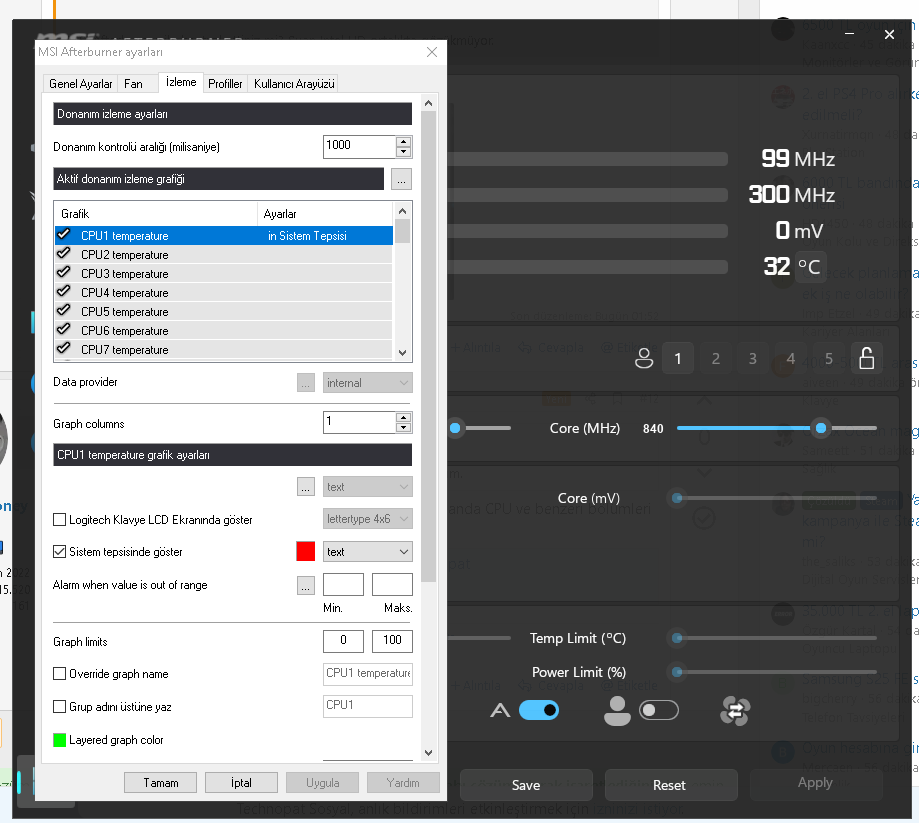The image size is (919, 823).
Task: Click the graph list scrollbar down arrow
Action: (402, 352)
